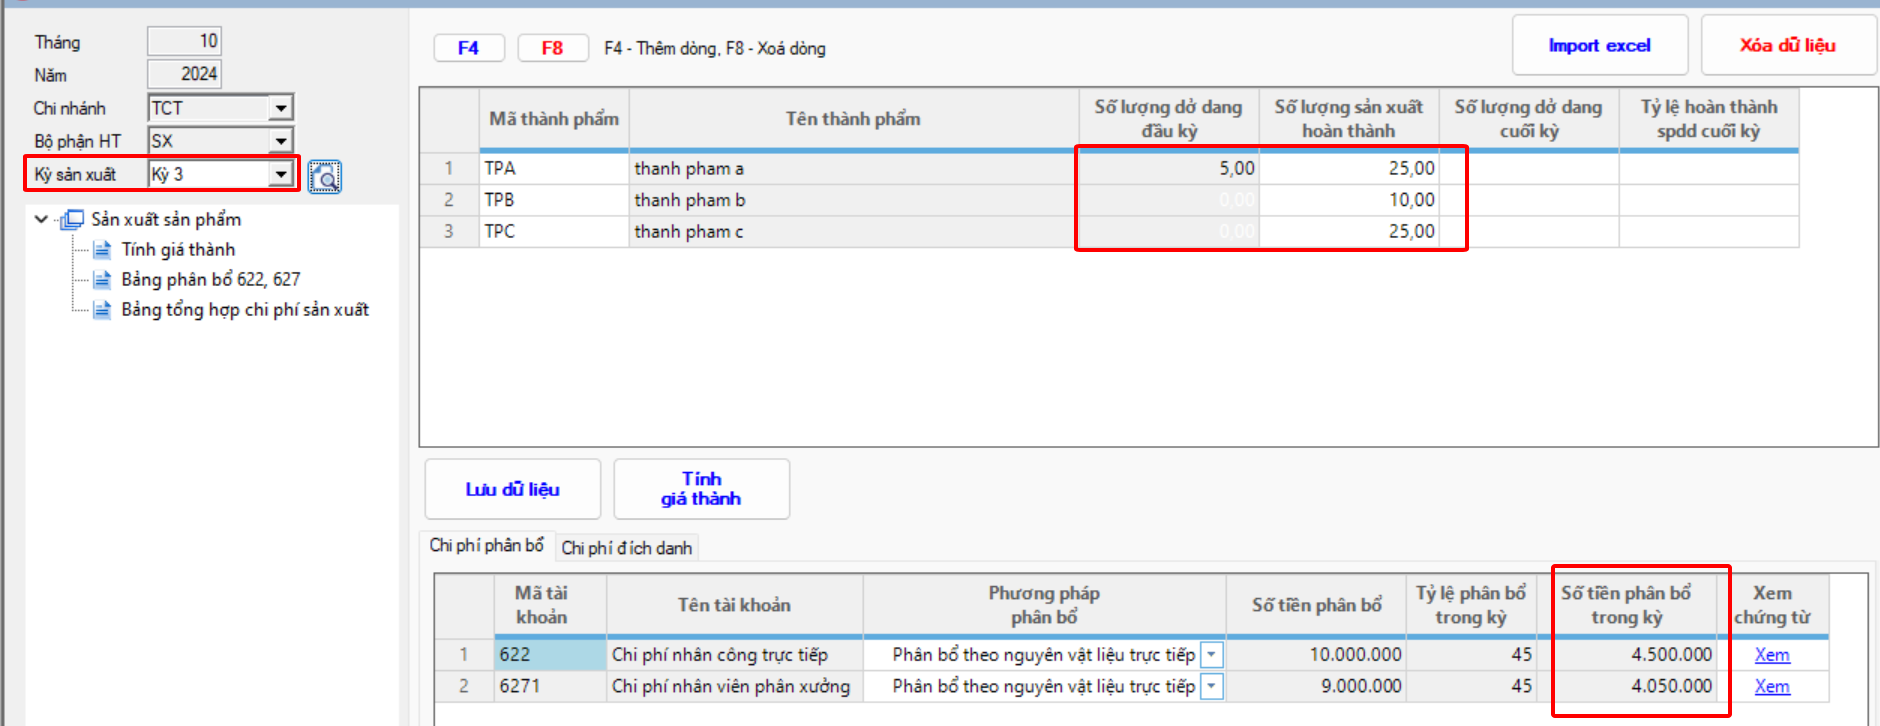Click the Xóa dữ liệu button
The width and height of the screenshot is (1880, 726).
(x=1787, y=46)
